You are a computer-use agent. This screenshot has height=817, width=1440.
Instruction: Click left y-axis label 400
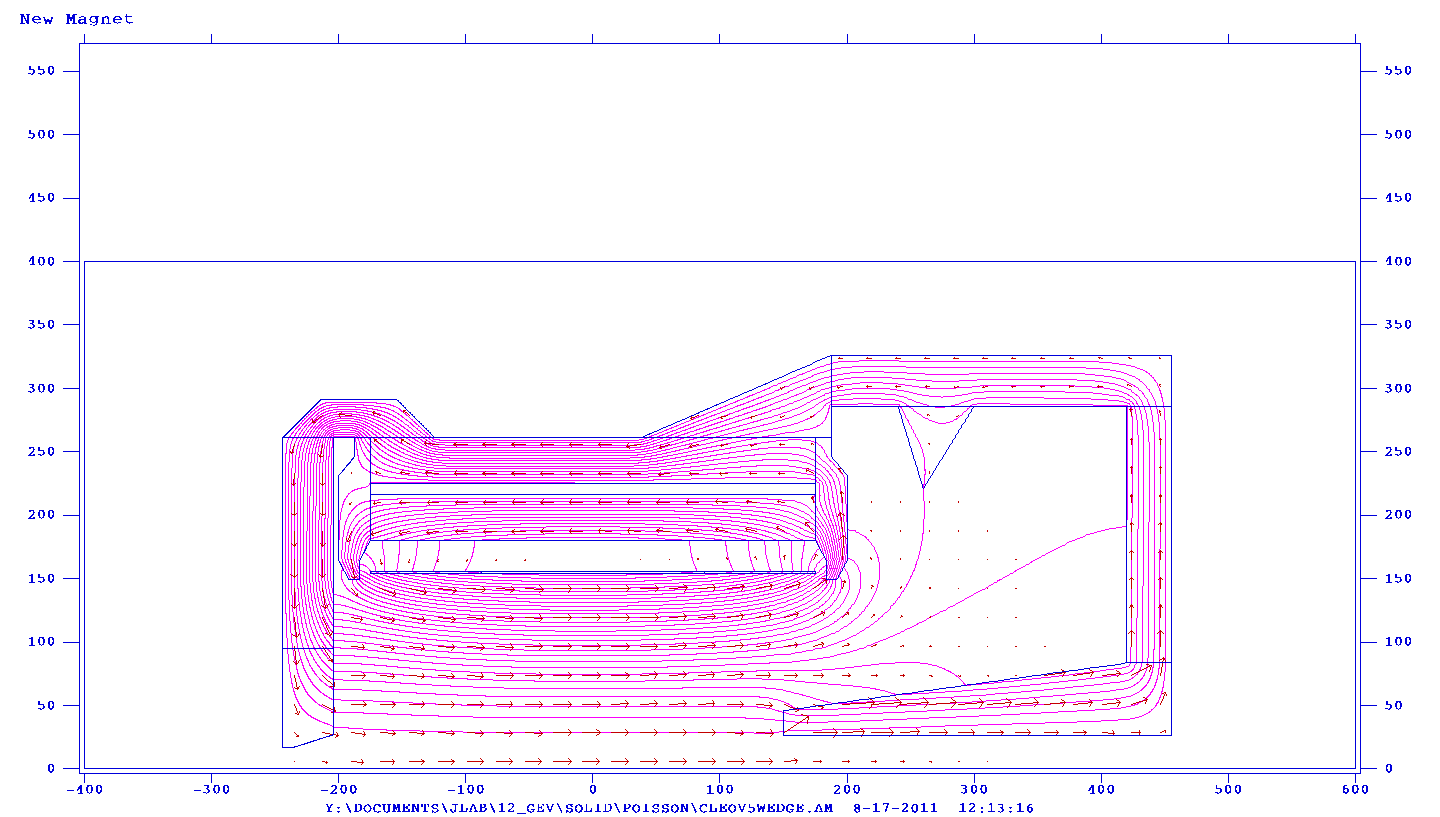41,261
